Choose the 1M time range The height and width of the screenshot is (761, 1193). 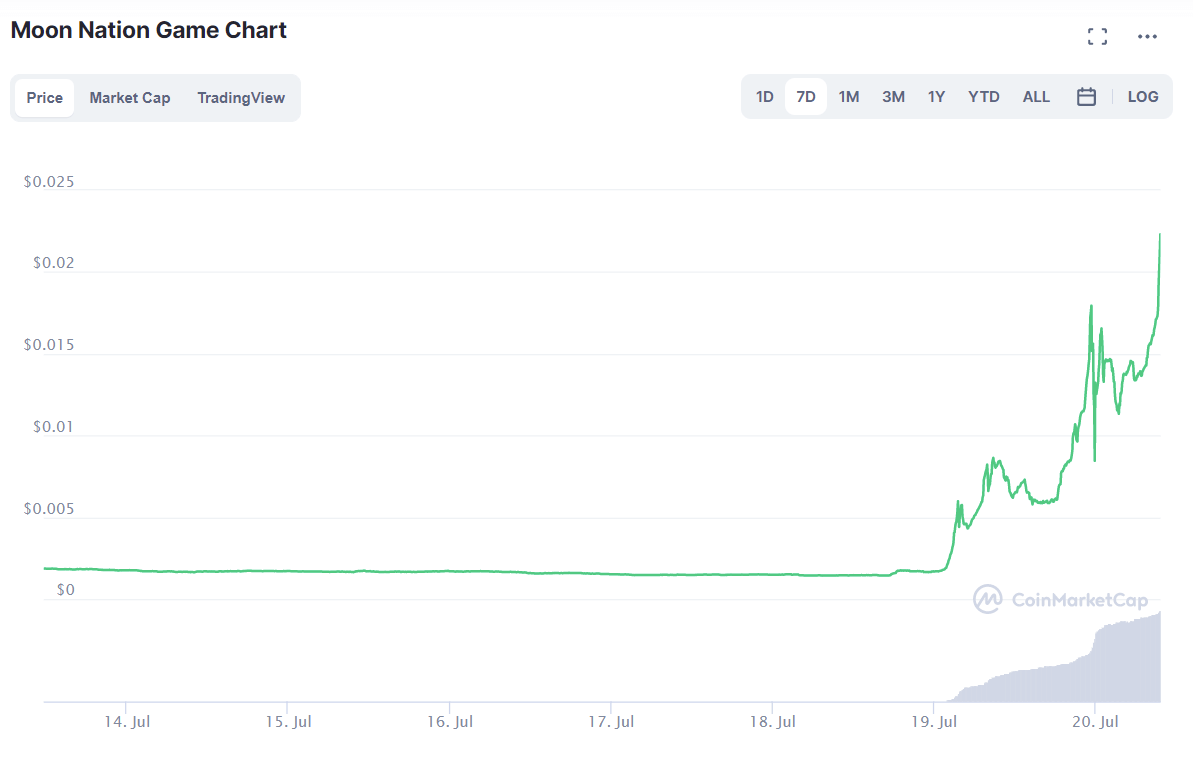tap(848, 97)
